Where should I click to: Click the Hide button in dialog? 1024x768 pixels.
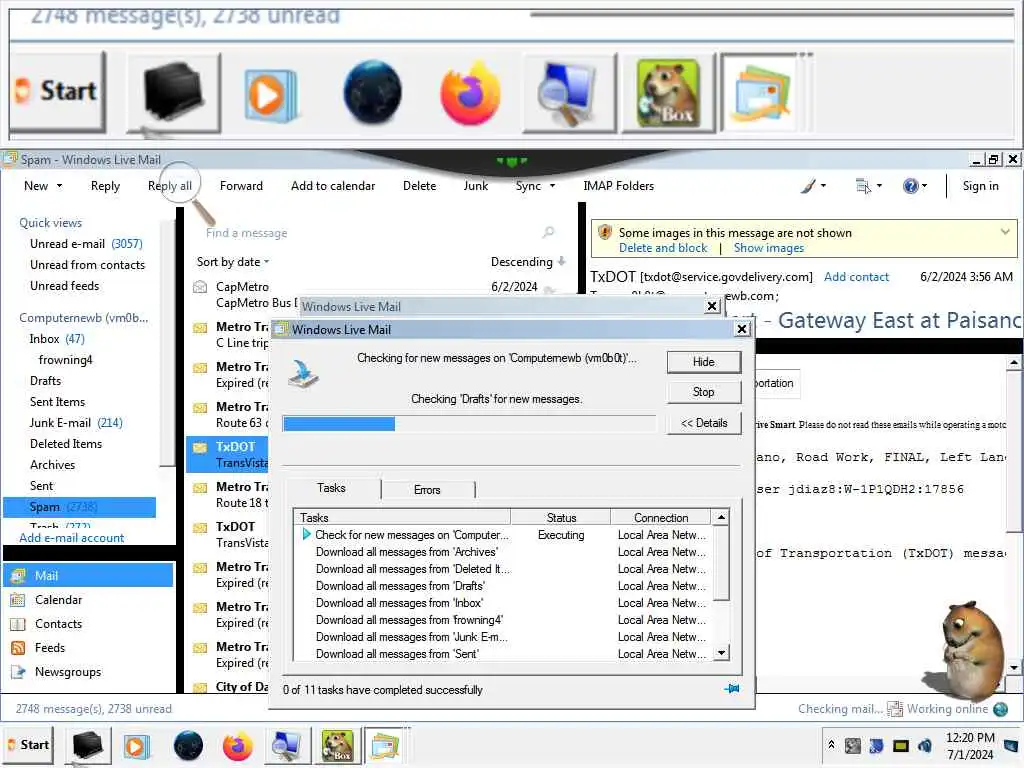[704, 362]
